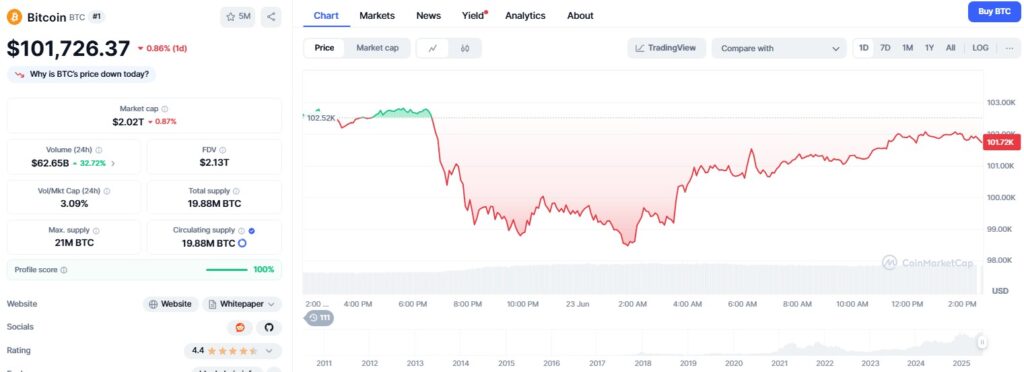The width and height of the screenshot is (1024, 372).
Task: Switch to candlestick chart icon
Action: coord(465,48)
